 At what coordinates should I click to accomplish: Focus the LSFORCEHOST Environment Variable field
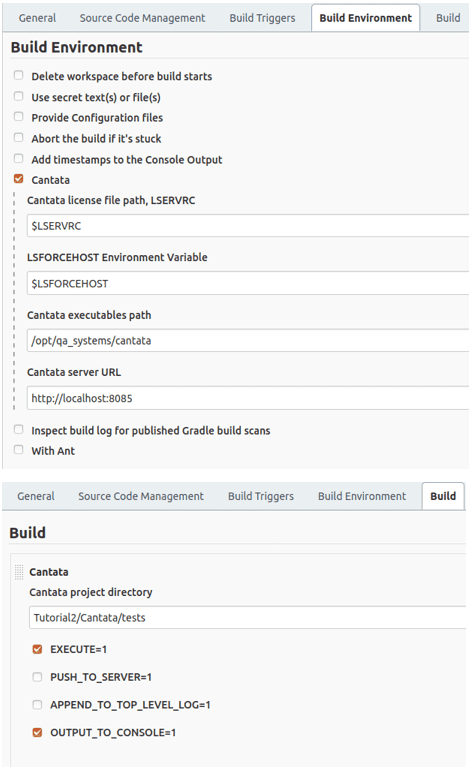248,283
